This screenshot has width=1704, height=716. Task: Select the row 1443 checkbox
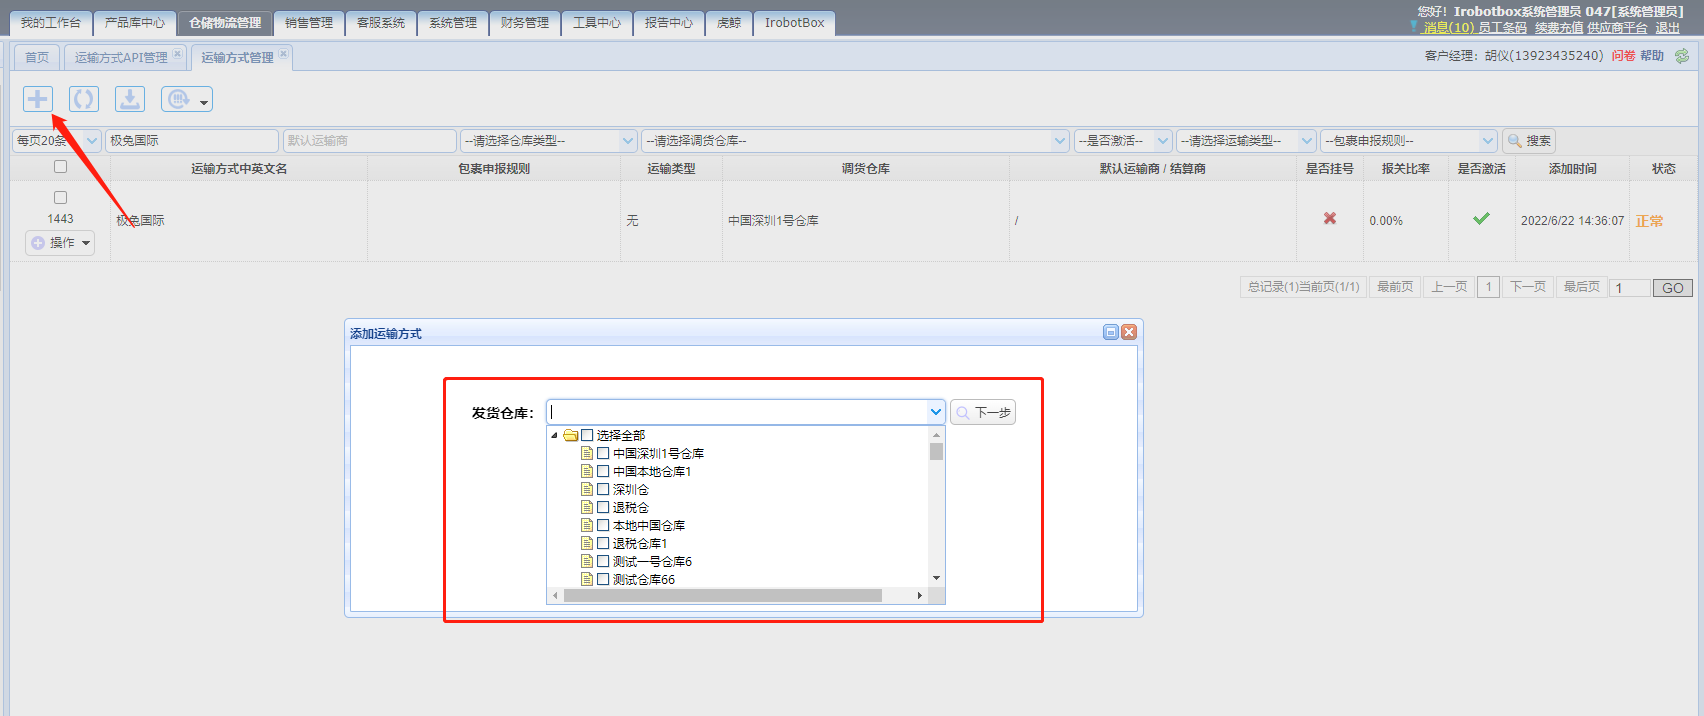[60, 198]
